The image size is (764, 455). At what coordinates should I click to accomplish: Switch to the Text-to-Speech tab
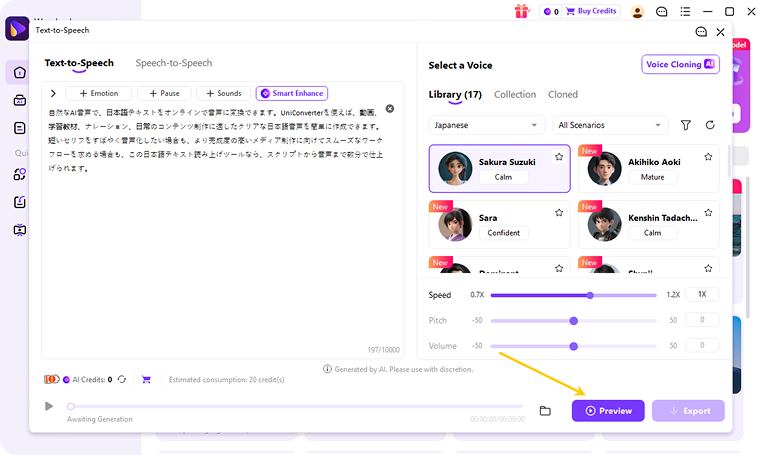pos(79,63)
